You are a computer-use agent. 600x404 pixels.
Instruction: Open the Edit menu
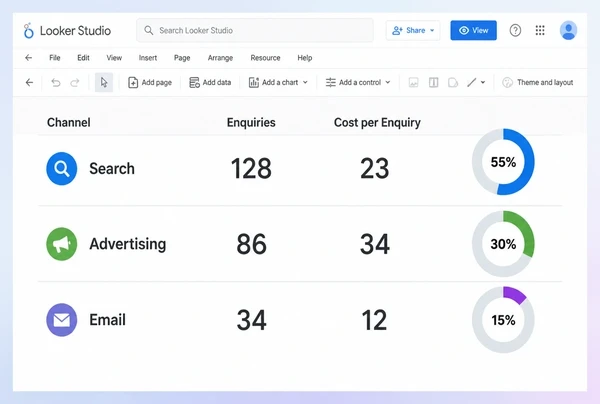(83, 58)
